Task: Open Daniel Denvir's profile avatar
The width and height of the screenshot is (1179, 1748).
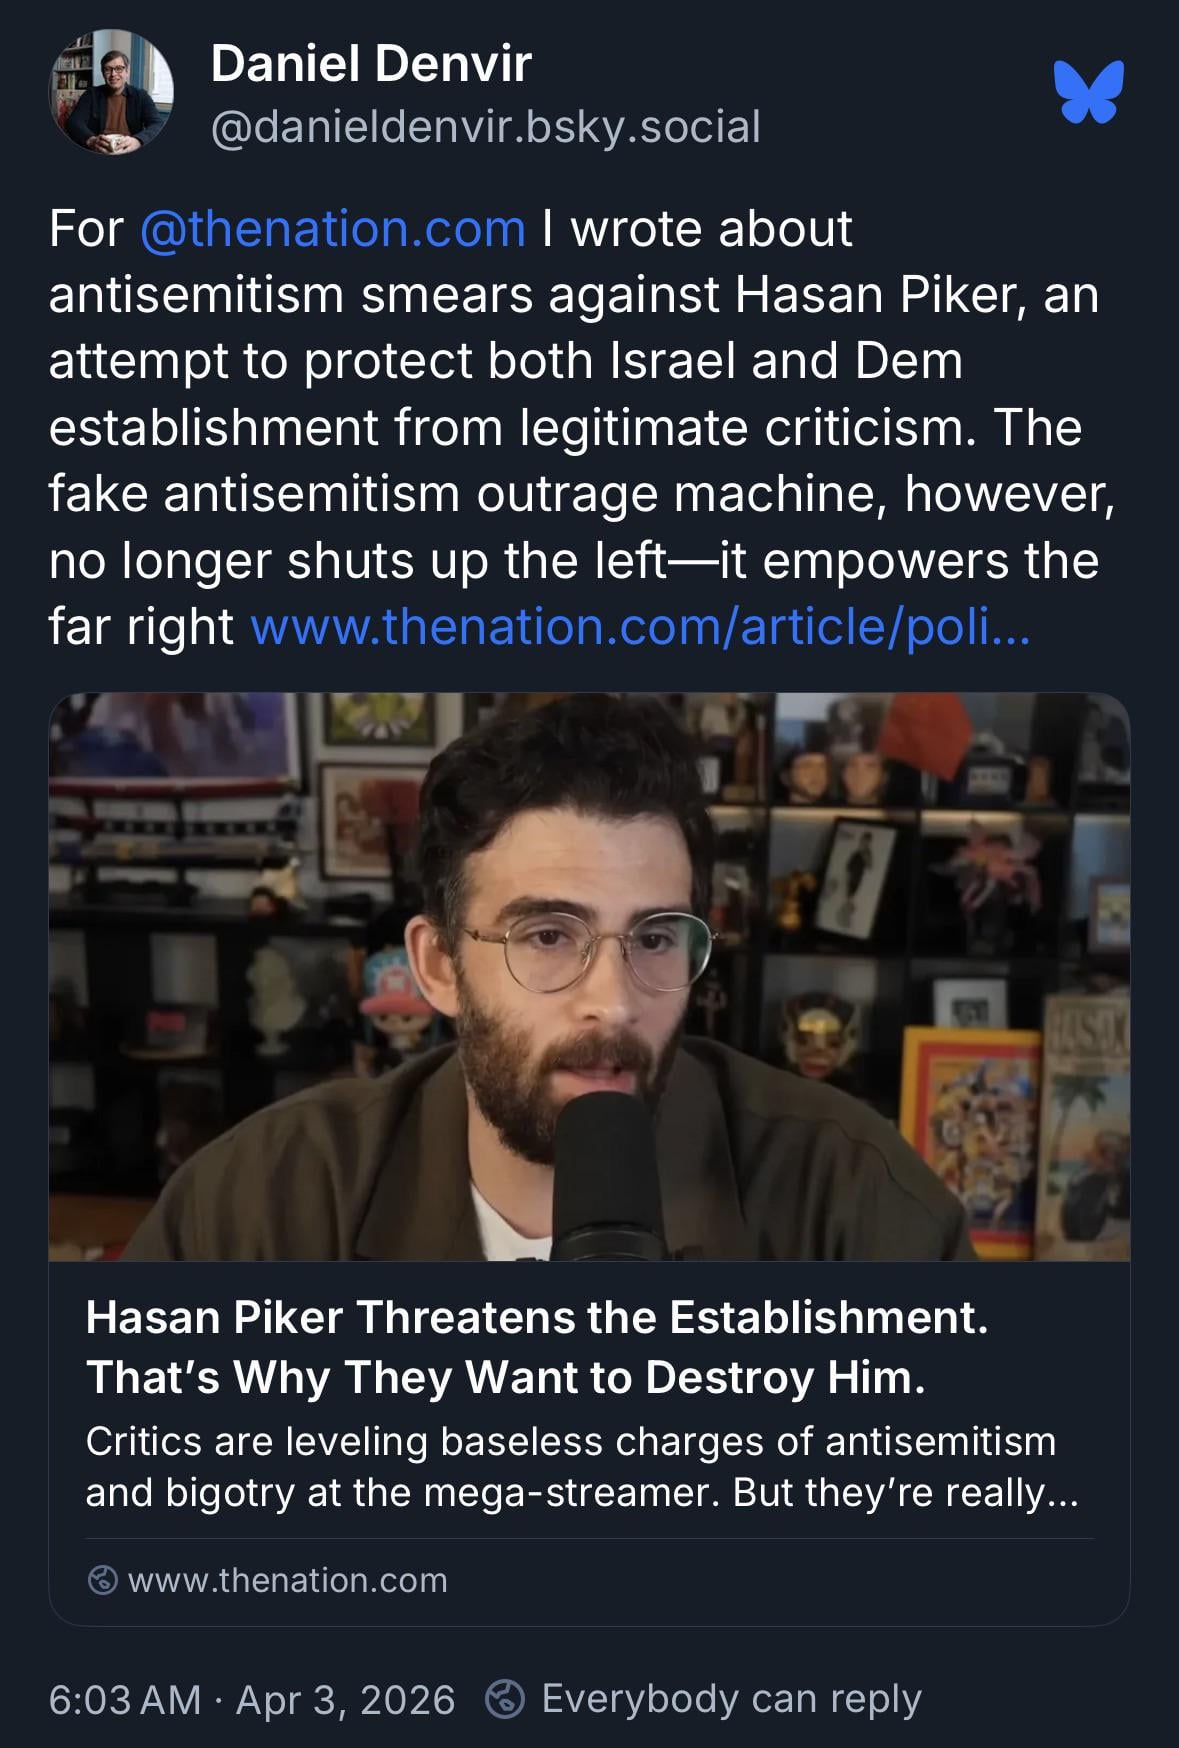Action: pos(112,92)
